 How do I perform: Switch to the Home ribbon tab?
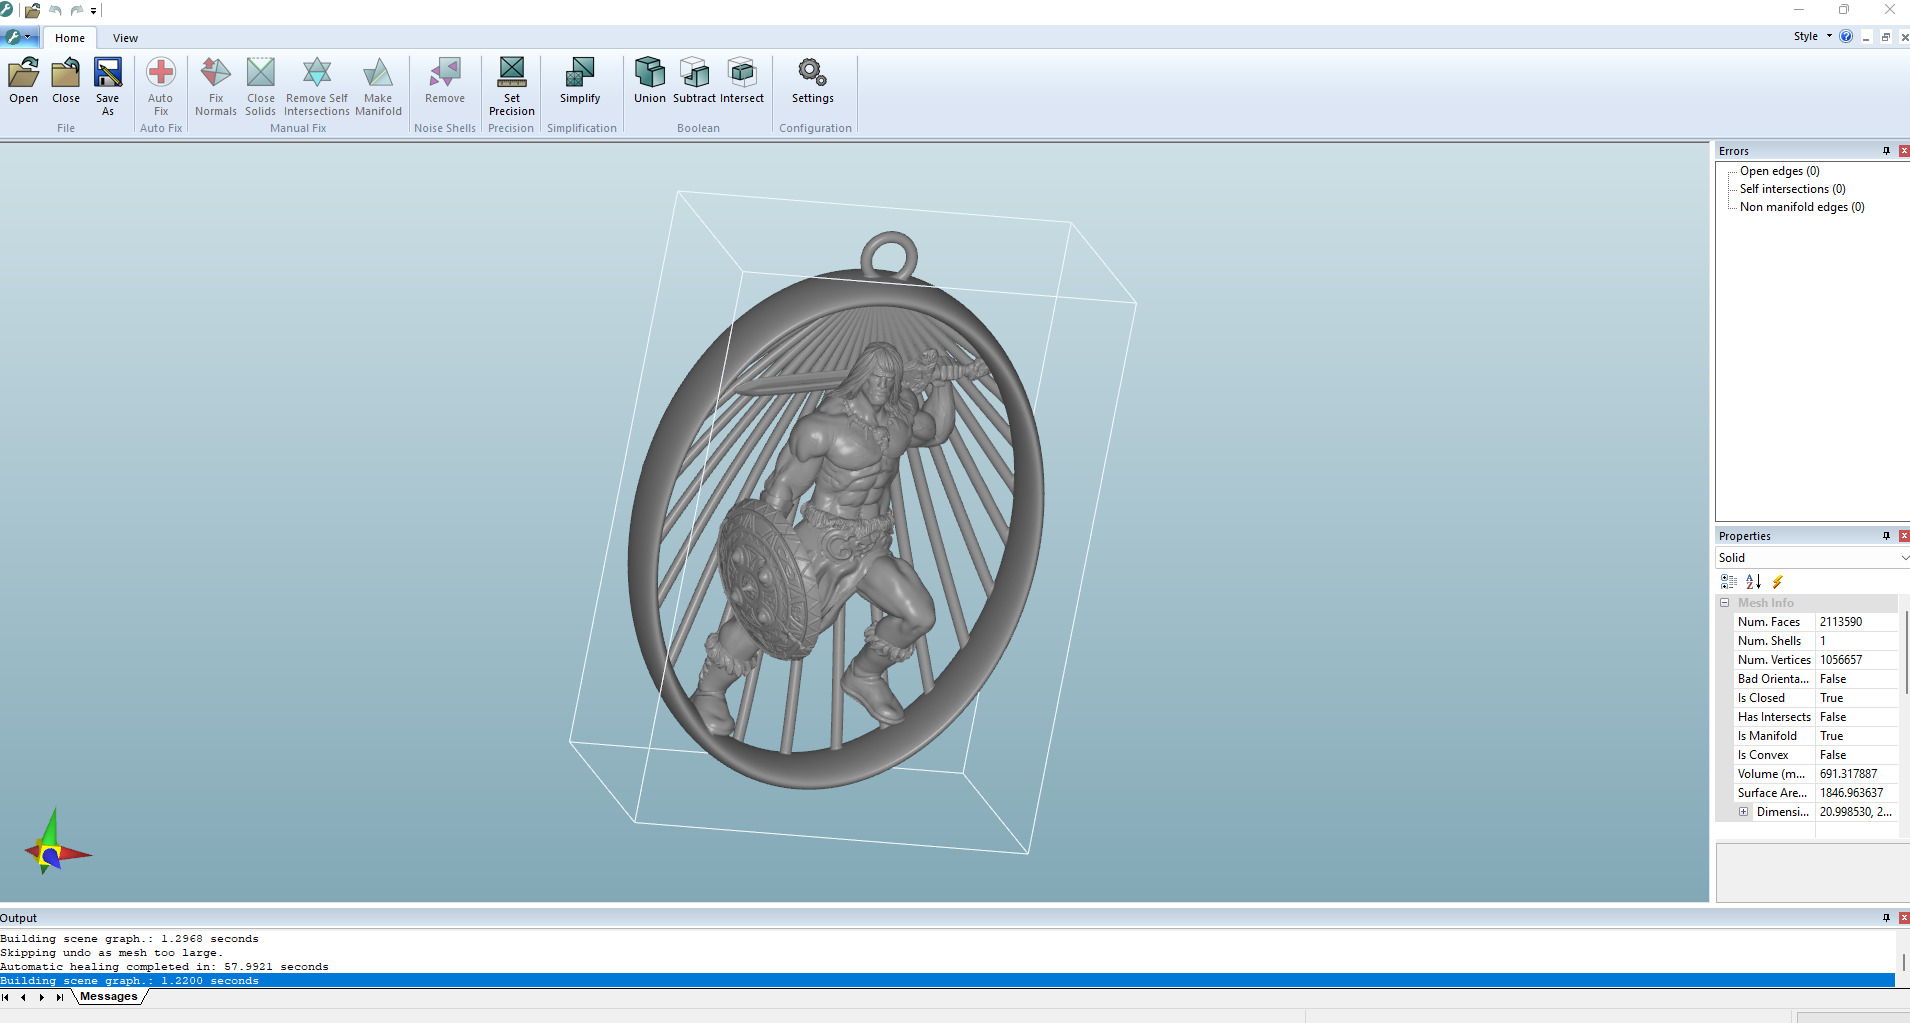(x=70, y=38)
